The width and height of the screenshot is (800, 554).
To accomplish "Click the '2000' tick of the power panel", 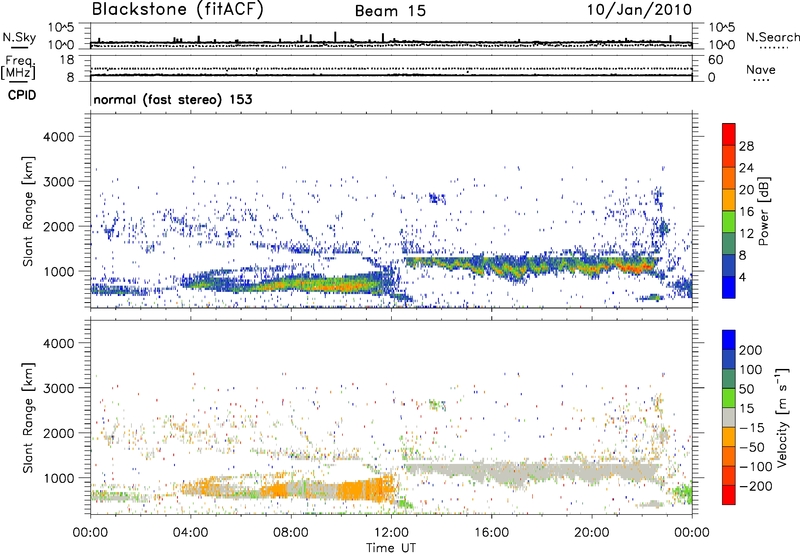I will pos(59,226).
